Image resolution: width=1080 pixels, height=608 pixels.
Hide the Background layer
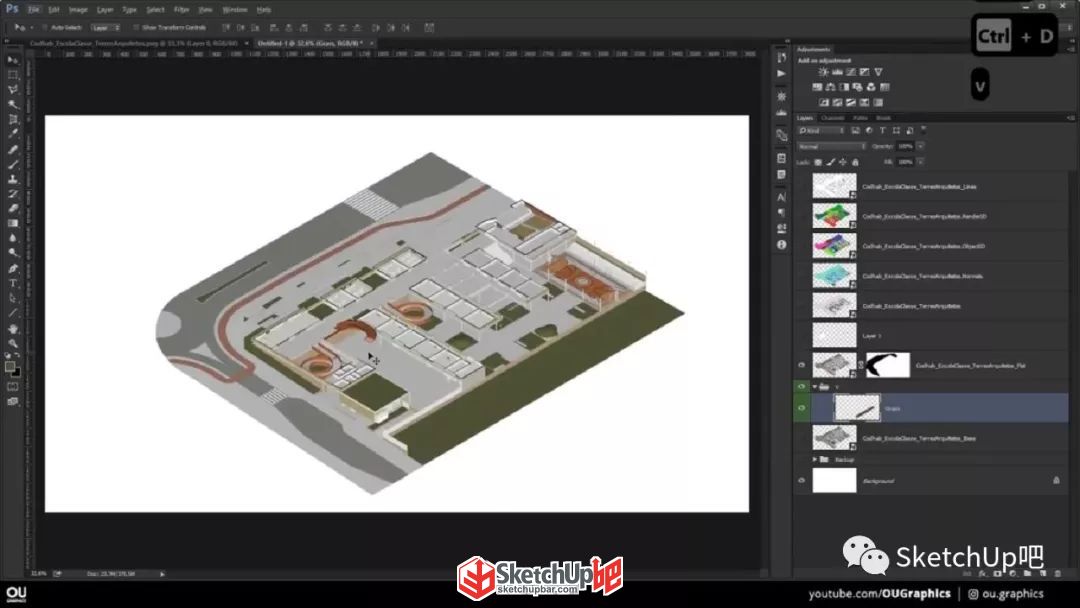click(x=801, y=481)
